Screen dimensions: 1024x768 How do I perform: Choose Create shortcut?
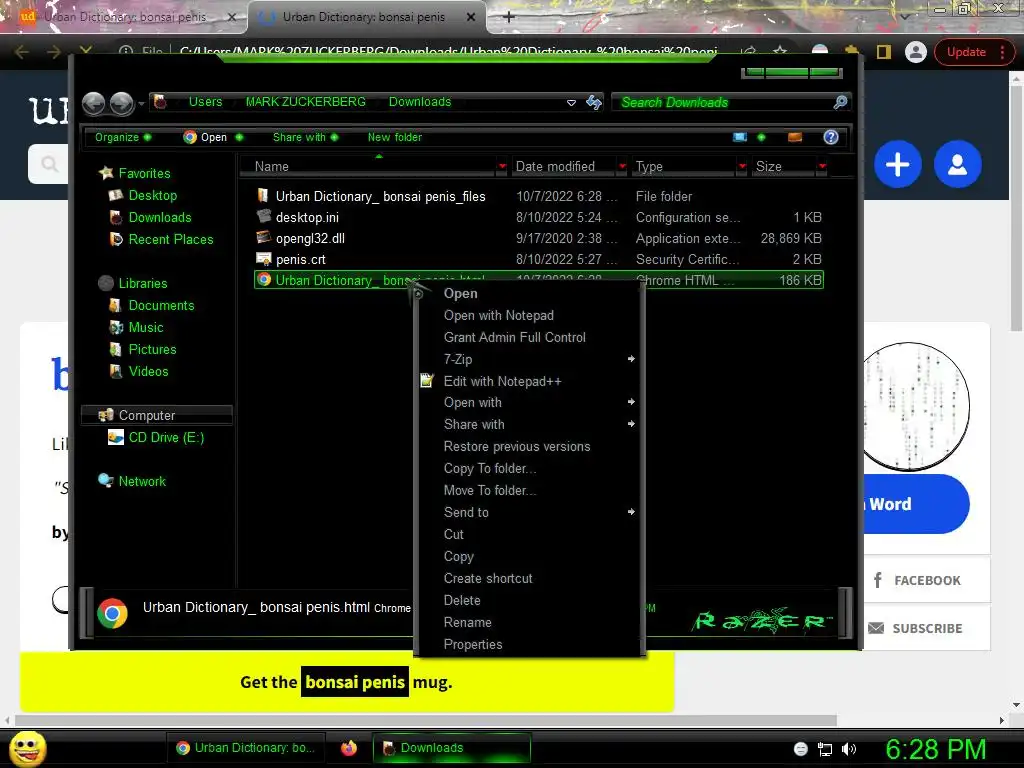(x=530, y=579)
